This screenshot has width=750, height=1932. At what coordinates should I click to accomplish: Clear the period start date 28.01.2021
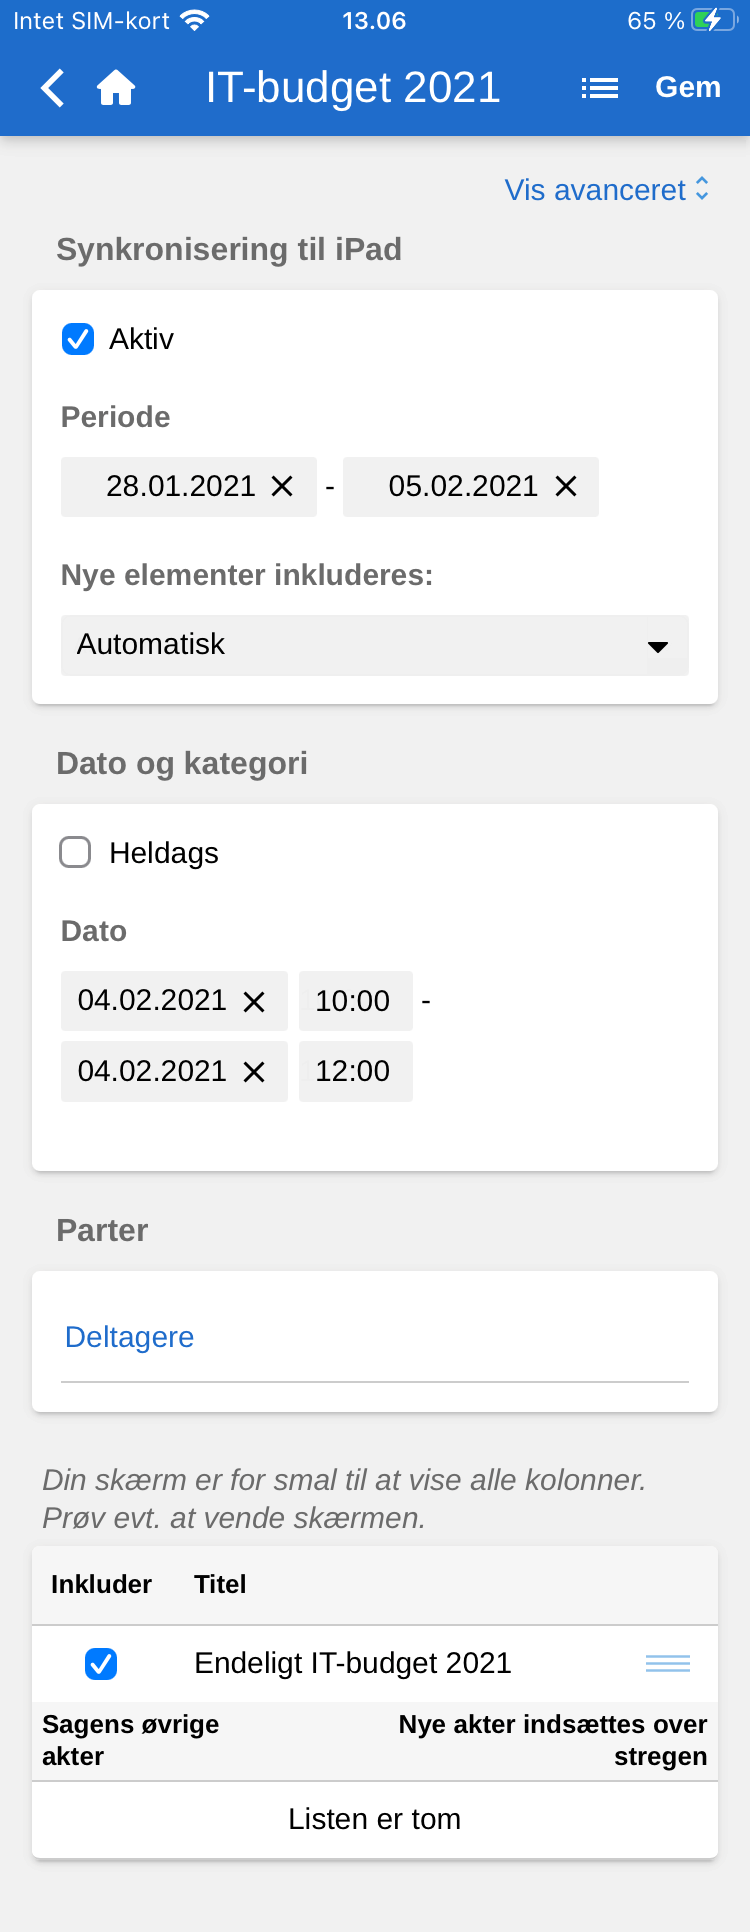point(283,486)
